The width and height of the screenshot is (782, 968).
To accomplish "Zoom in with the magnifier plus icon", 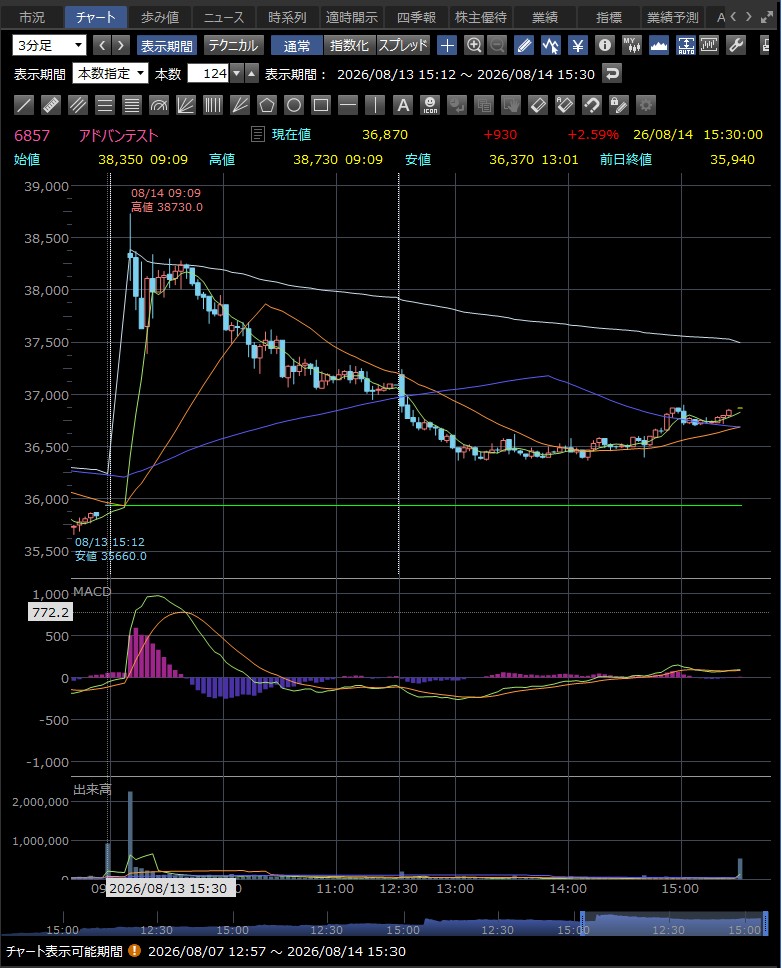I will coord(474,45).
